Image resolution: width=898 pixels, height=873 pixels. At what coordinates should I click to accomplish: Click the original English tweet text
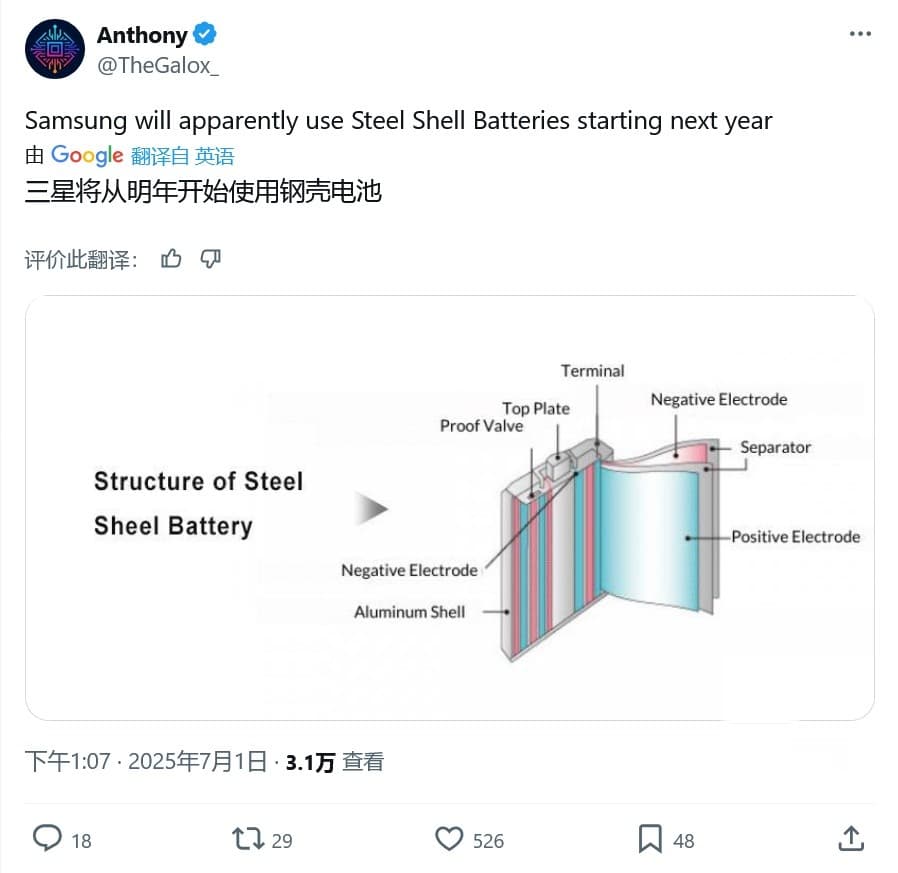(398, 121)
